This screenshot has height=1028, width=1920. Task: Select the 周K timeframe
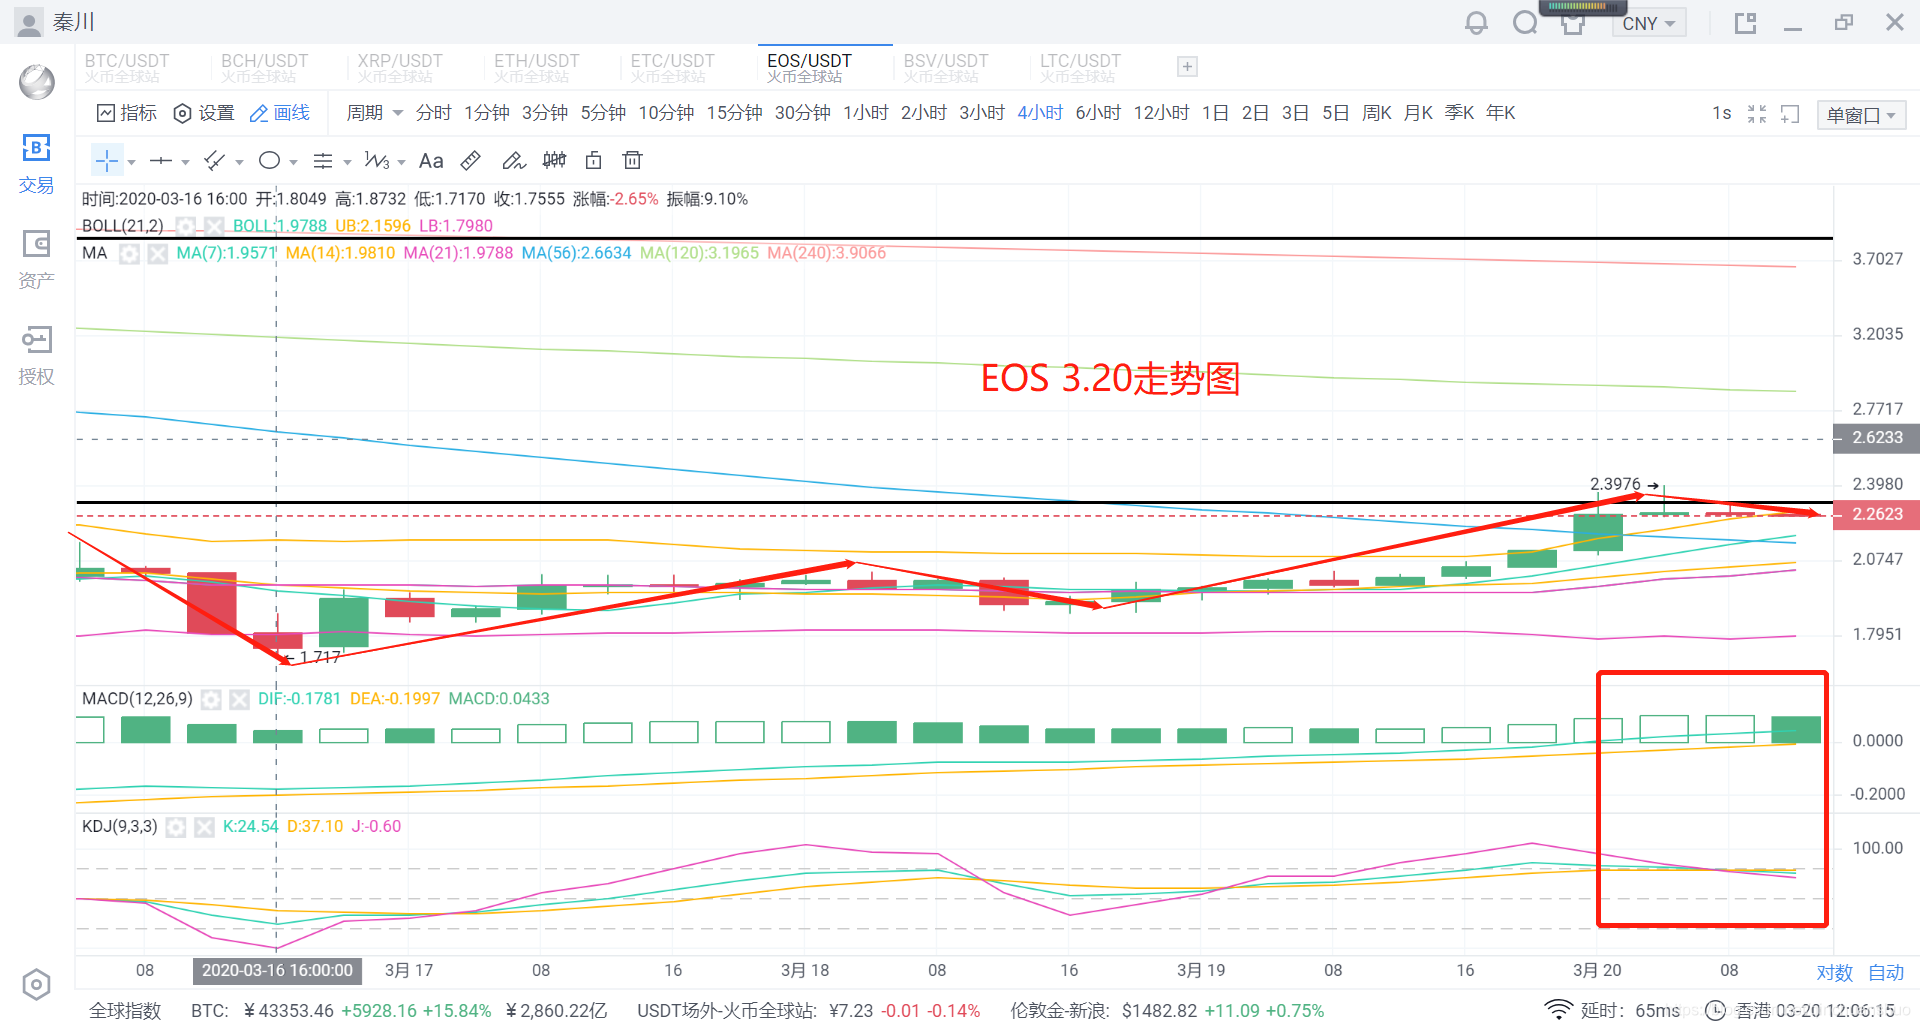click(x=1377, y=113)
